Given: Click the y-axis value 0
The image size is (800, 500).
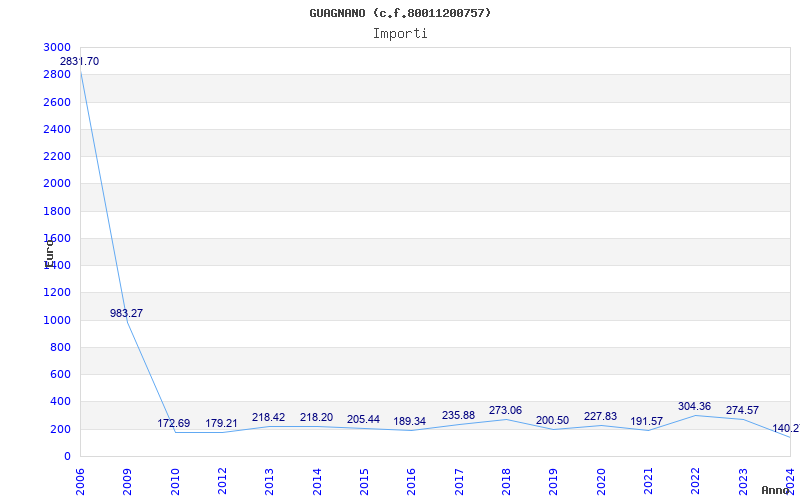Looking at the screenshot, I should [x=67, y=457].
